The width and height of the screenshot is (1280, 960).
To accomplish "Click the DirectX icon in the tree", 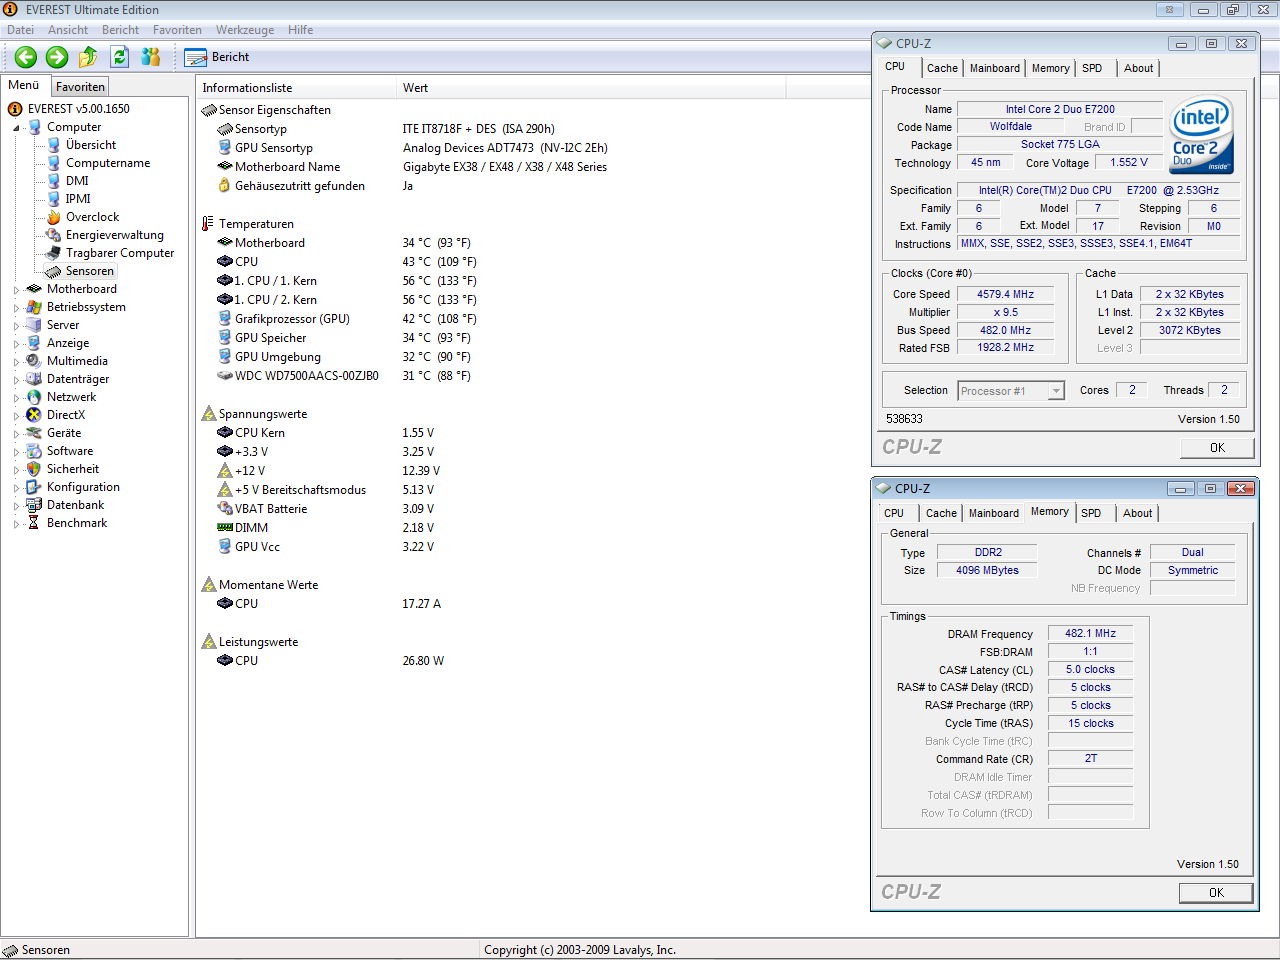I will tap(34, 415).
